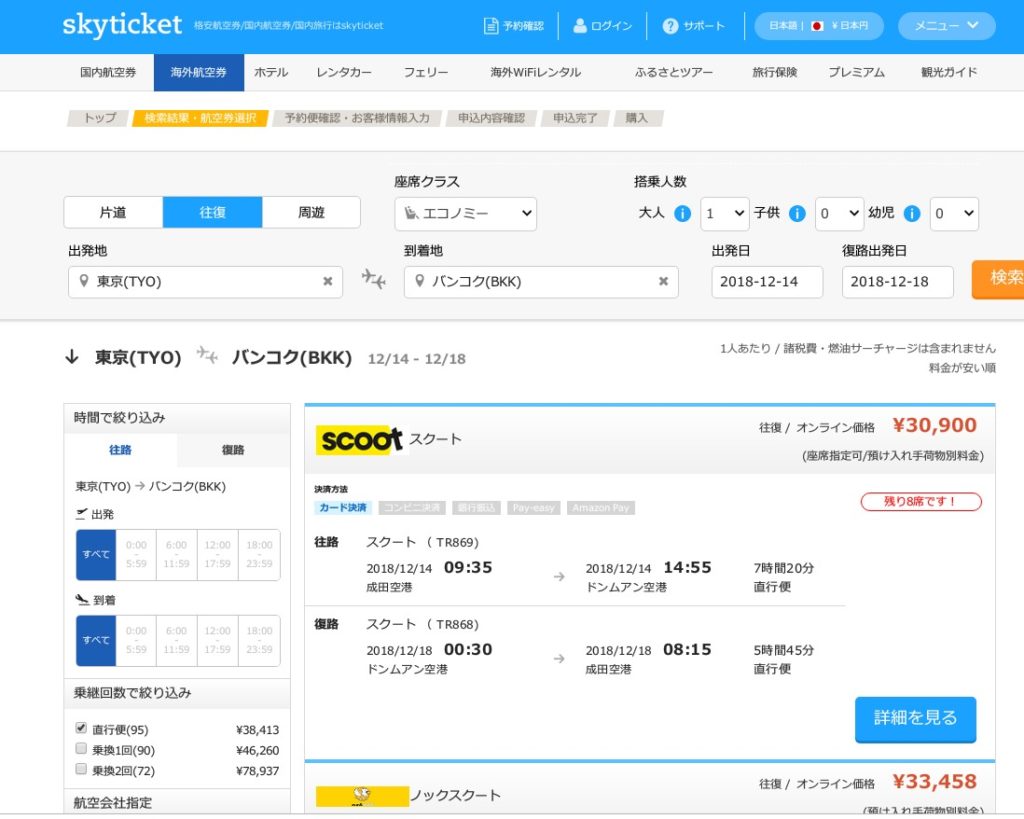Select departure 6:00-11:59 time slot
The height and width of the screenshot is (819, 1024).
(x=176, y=554)
